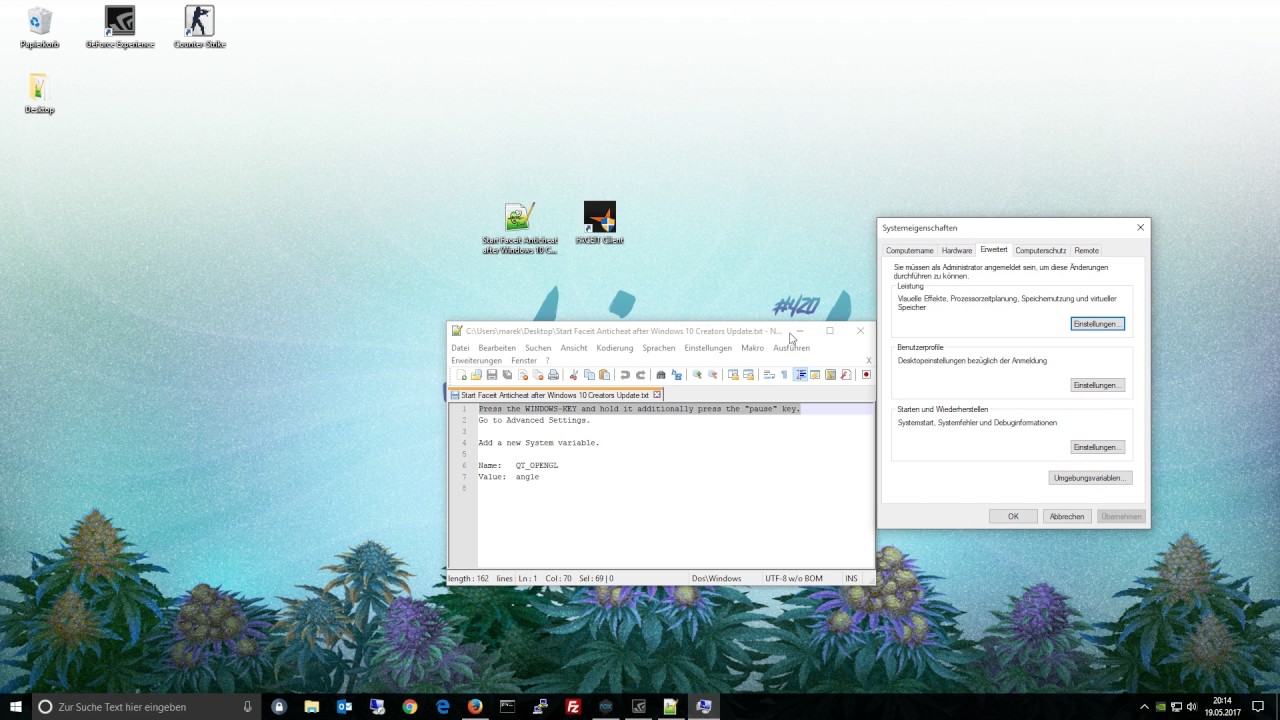Click the line 'Value: angle'
Image resolution: width=1280 pixels, height=720 pixels.
pos(508,477)
